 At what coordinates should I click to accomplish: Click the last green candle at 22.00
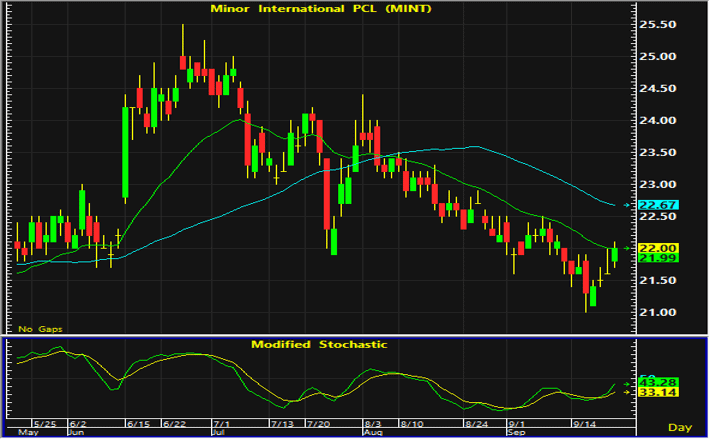click(x=614, y=255)
